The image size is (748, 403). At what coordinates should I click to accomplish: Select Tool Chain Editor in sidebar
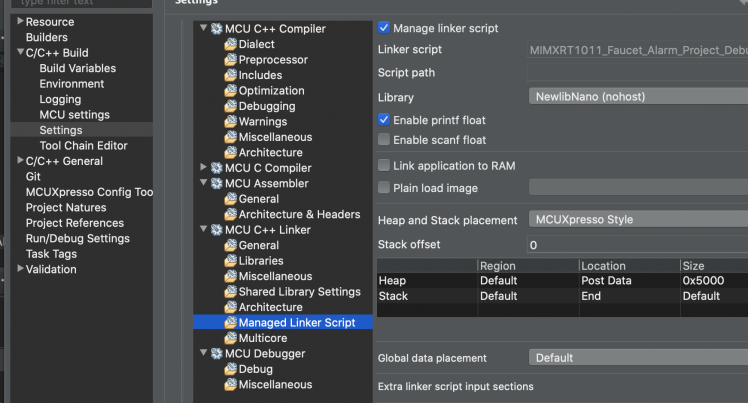[83, 145]
